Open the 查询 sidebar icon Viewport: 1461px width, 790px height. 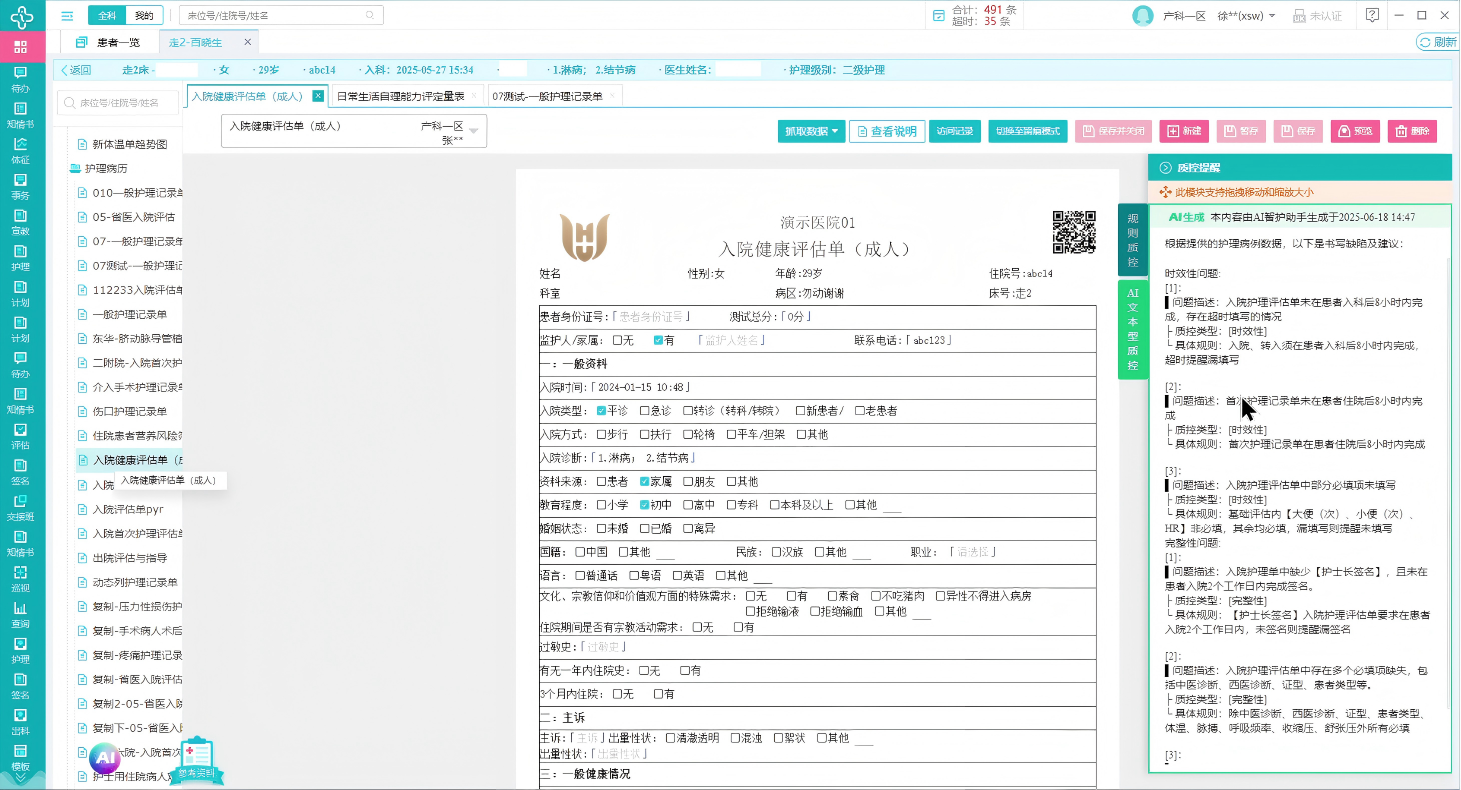[x=20, y=614]
